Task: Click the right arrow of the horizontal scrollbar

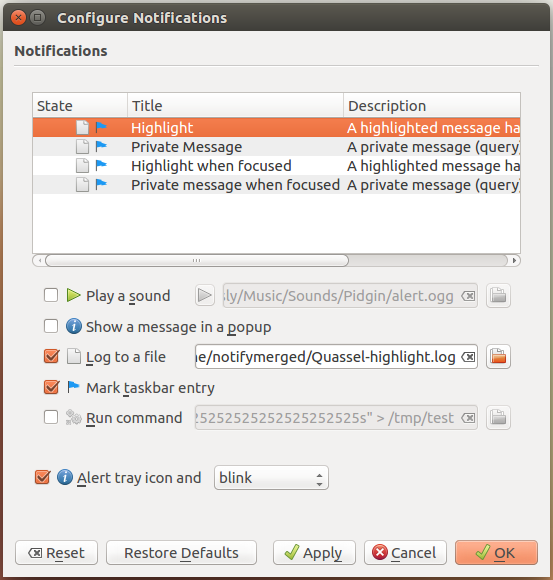Action: 514,260
